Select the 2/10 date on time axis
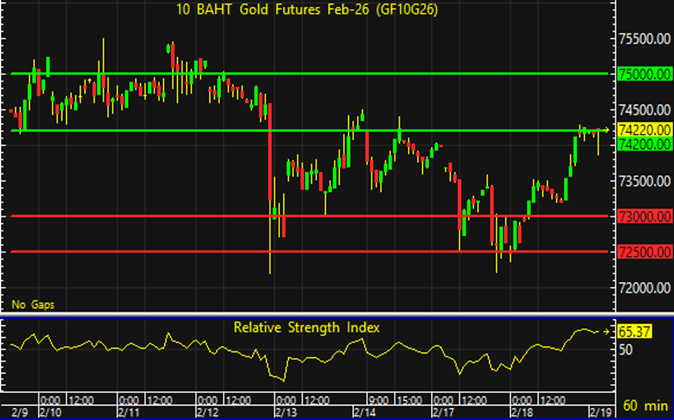 [x=50, y=411]
